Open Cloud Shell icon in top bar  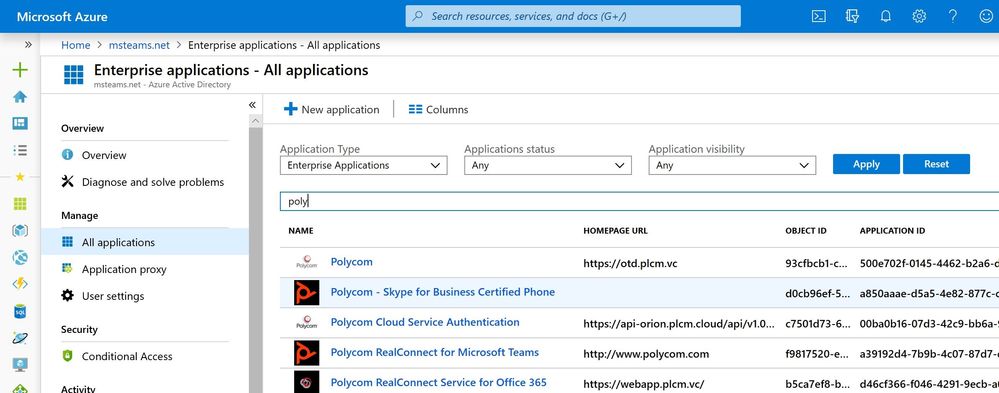(x=819, y=17)
